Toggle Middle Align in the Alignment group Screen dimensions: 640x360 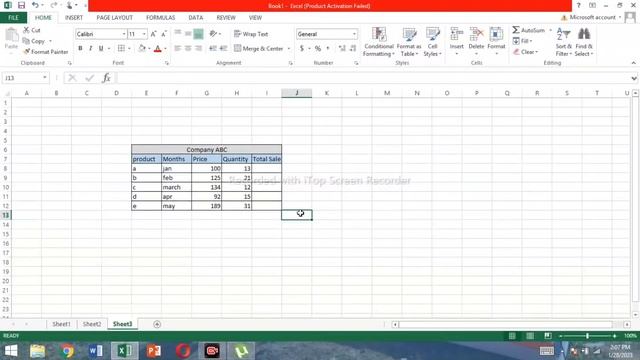(188, 34)
